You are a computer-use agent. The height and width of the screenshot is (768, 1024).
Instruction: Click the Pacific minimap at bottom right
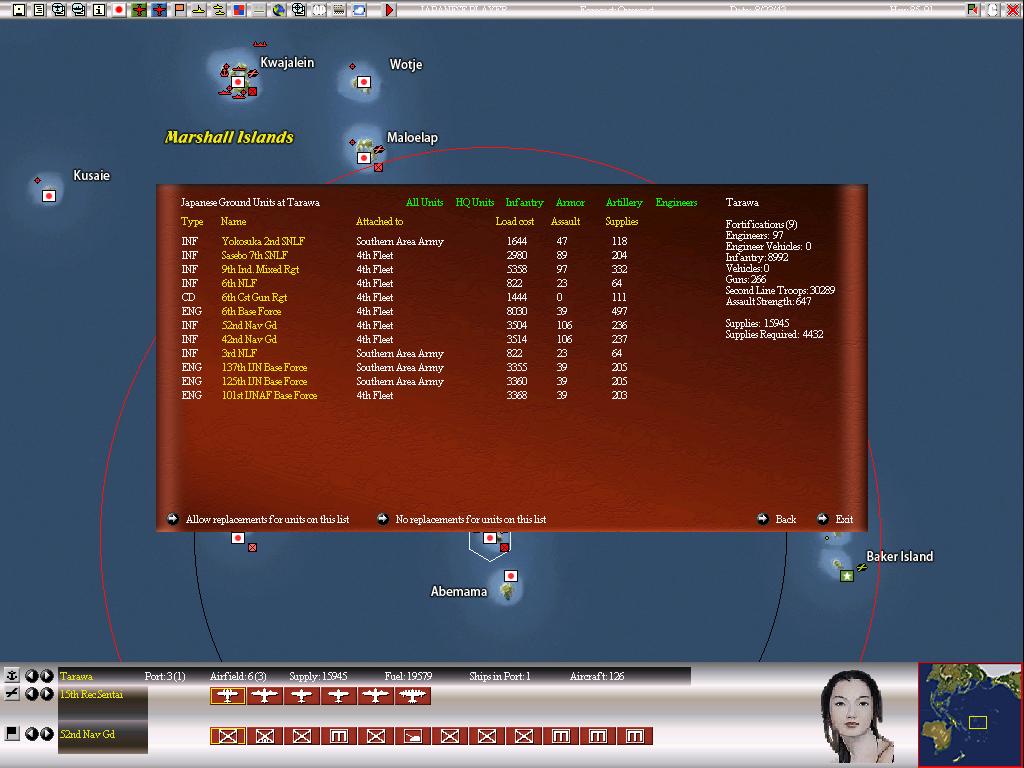click(970, 714)
